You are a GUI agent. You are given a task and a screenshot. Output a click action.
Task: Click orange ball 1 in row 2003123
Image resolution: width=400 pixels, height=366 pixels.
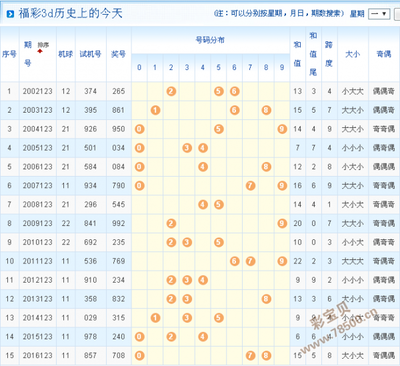pyautogui.click(x=155, y=110)
